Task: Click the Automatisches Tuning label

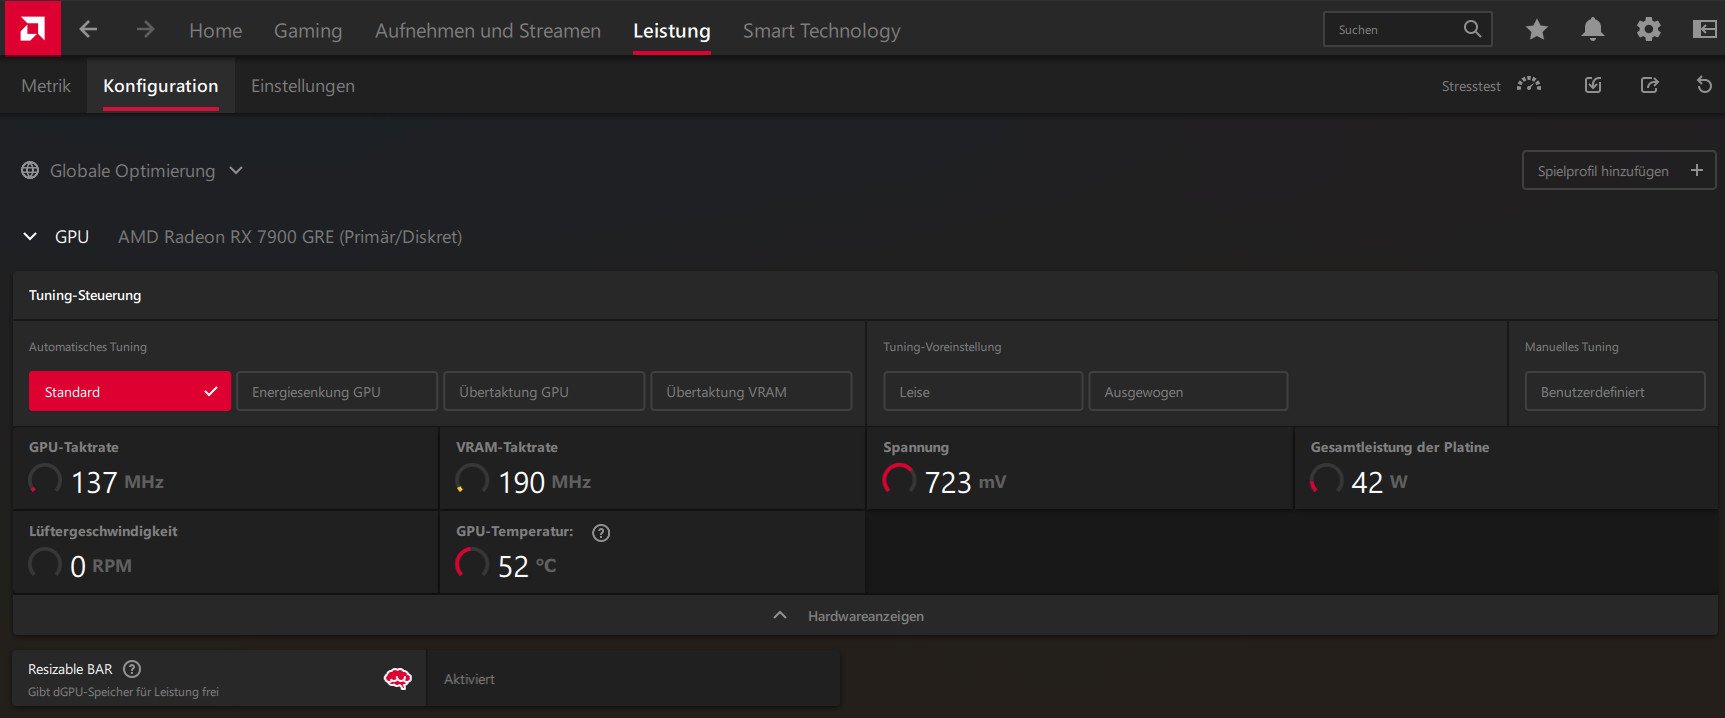Action: click(x=88, y=347)
